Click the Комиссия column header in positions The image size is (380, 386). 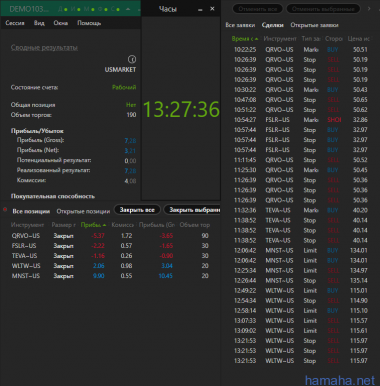(123, 225)
